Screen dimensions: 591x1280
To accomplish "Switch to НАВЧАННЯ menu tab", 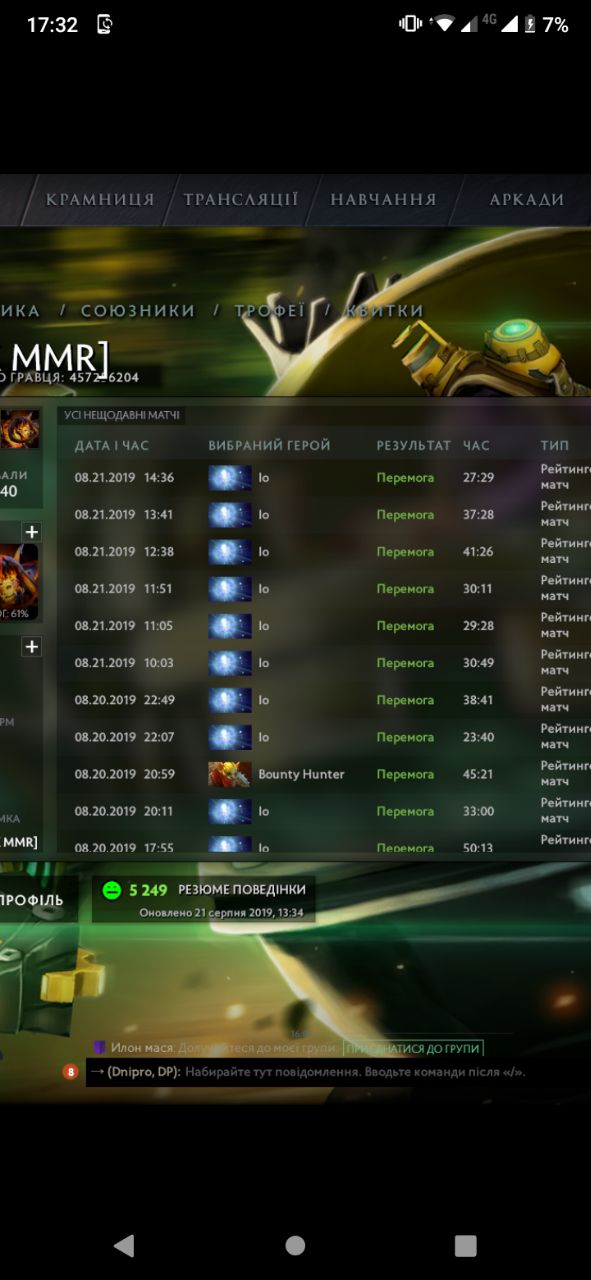I will (x=384, y=199).
